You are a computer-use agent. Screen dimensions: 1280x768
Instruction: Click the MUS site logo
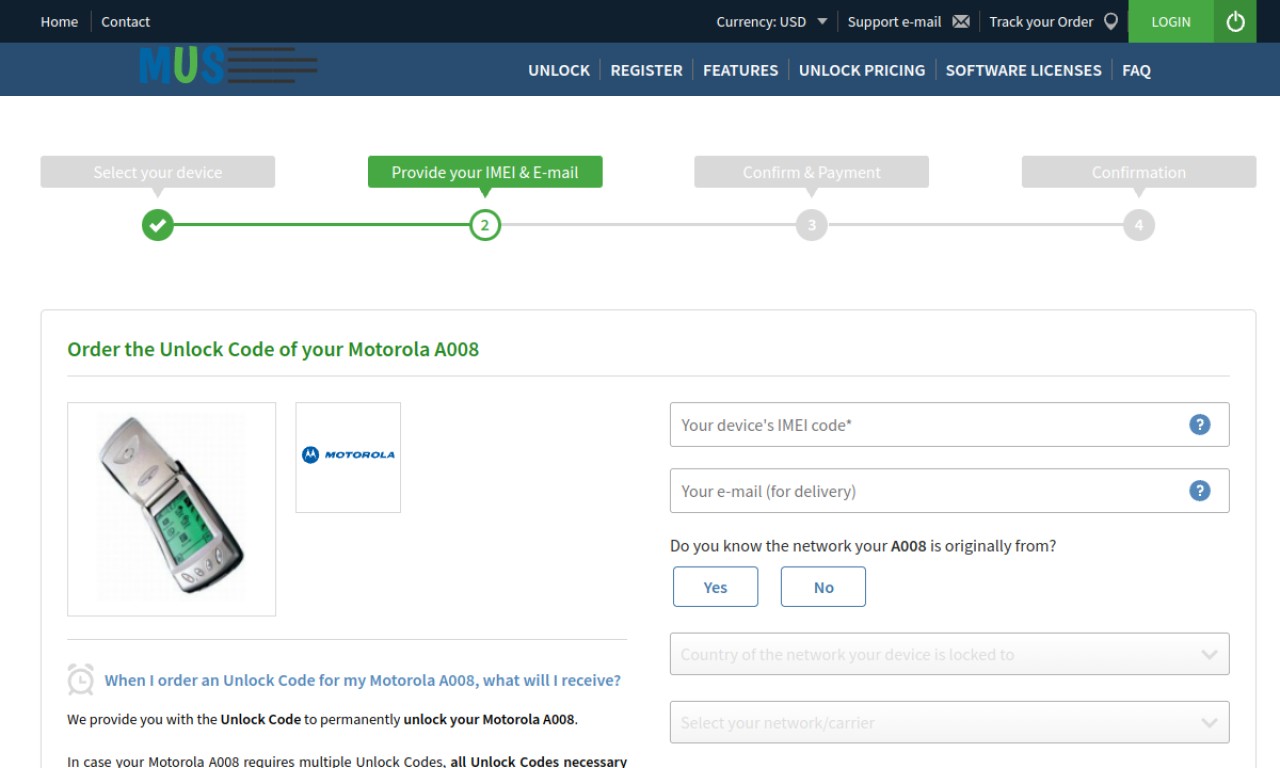[x=229, y=66]
